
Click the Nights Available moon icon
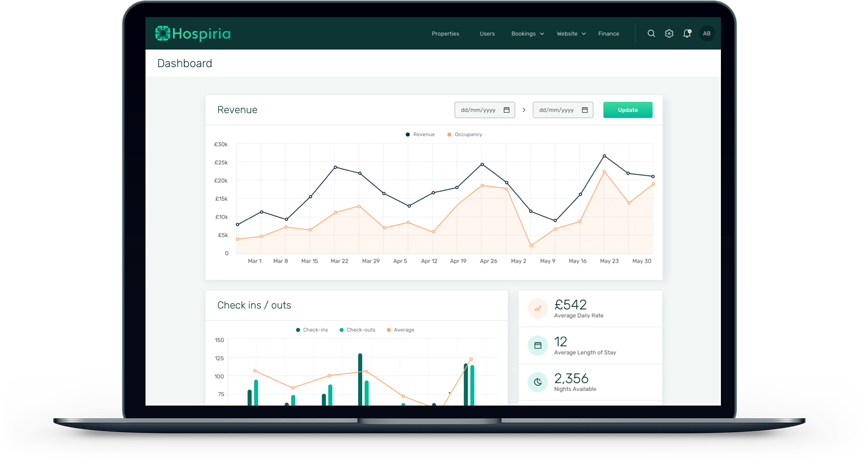click(537, 382)
